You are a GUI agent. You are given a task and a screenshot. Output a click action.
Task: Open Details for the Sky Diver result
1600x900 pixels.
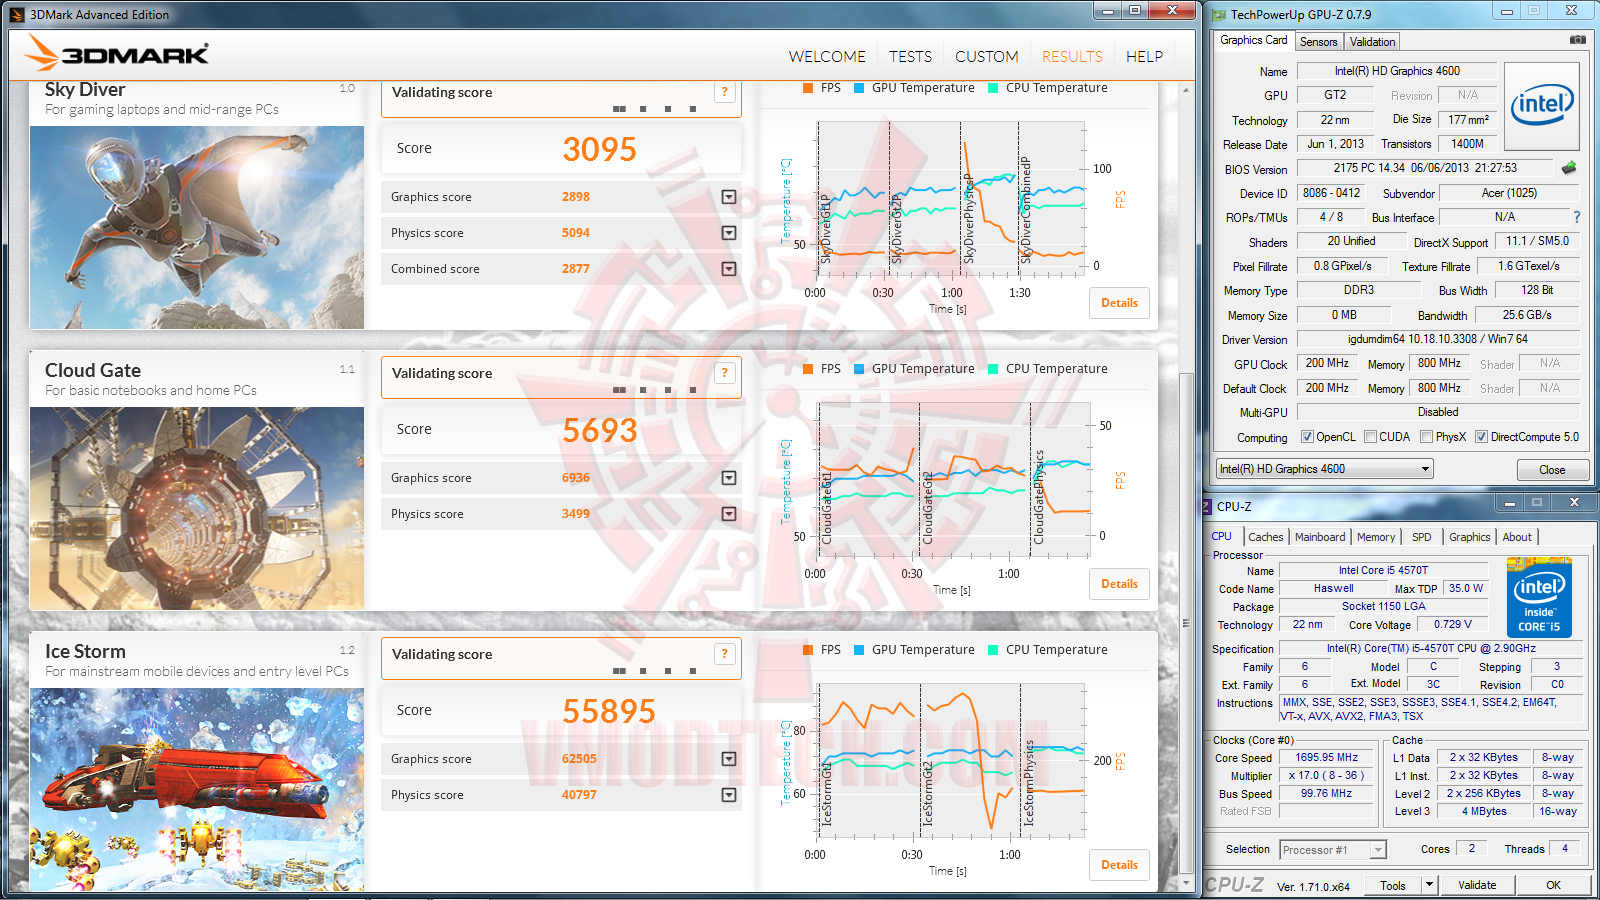(x=1119, y=303)
